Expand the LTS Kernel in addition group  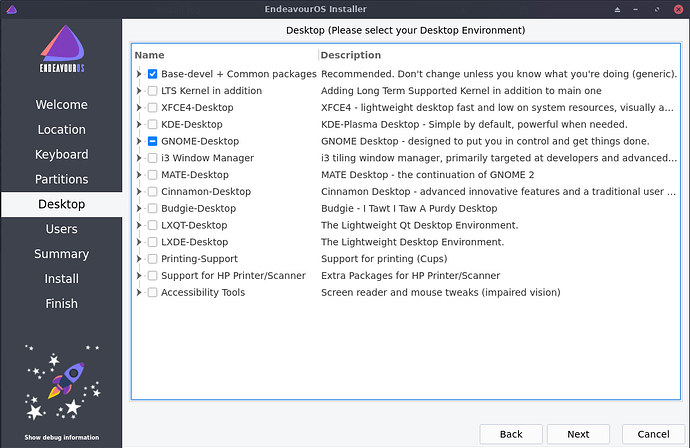140,91
